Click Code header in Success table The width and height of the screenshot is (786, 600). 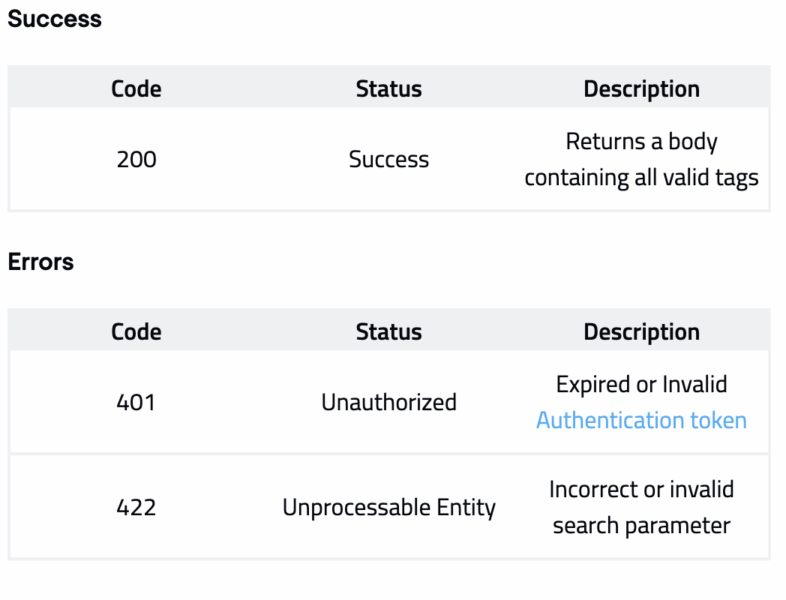point(136,89)
